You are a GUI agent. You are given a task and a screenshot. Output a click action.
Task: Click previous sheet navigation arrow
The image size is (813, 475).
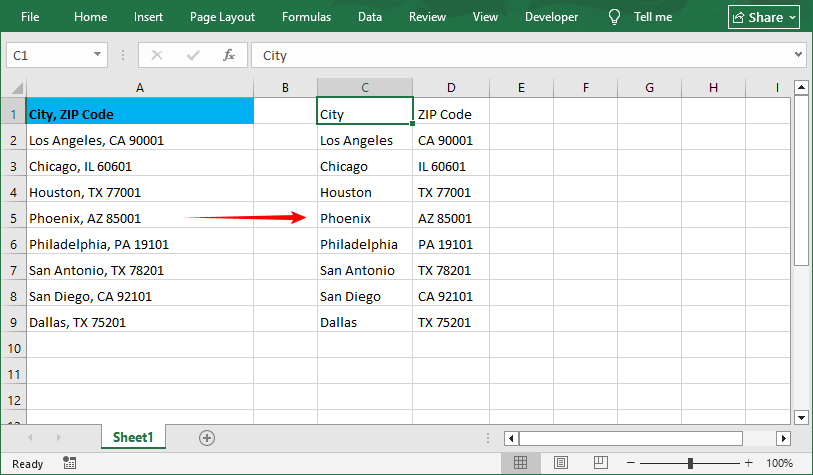pyautogui.click(x=30, y=438)
